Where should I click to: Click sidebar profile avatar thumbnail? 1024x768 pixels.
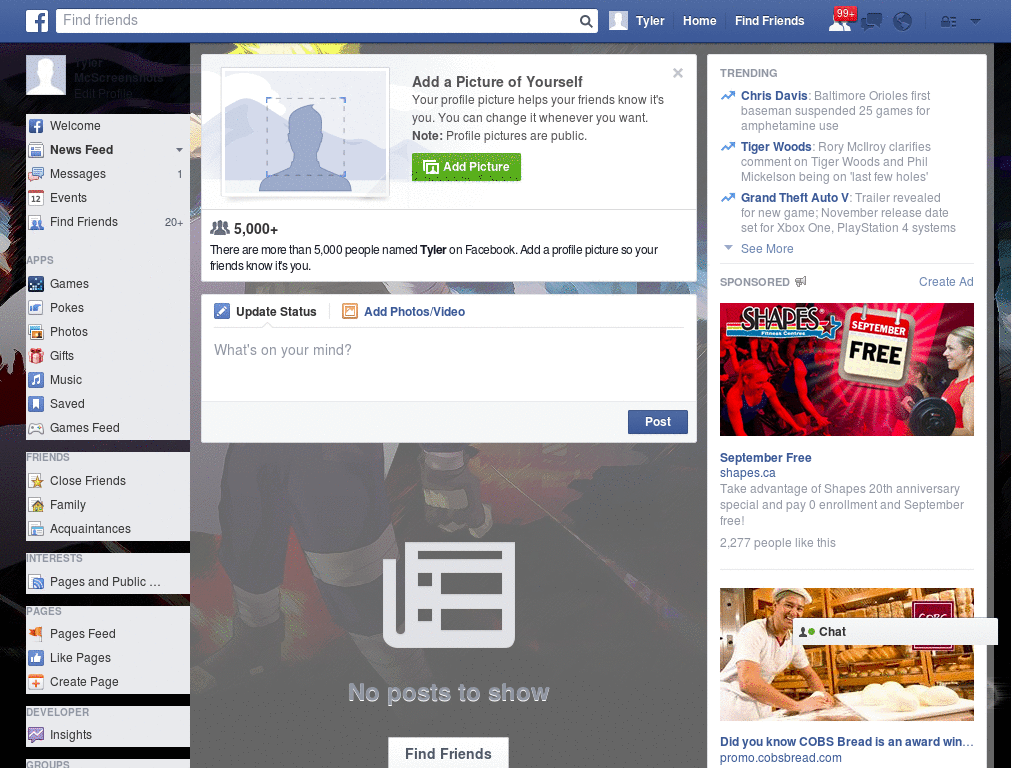pos(46,74)
